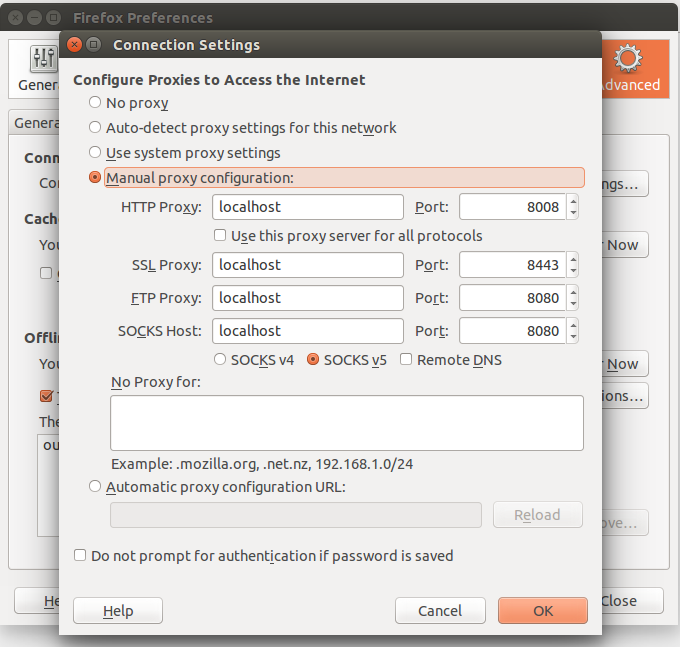Image resolution: width=680 pixels, height=647 pixels.
Task: Select SOCKS v5 option
Action: click(313, 359)
